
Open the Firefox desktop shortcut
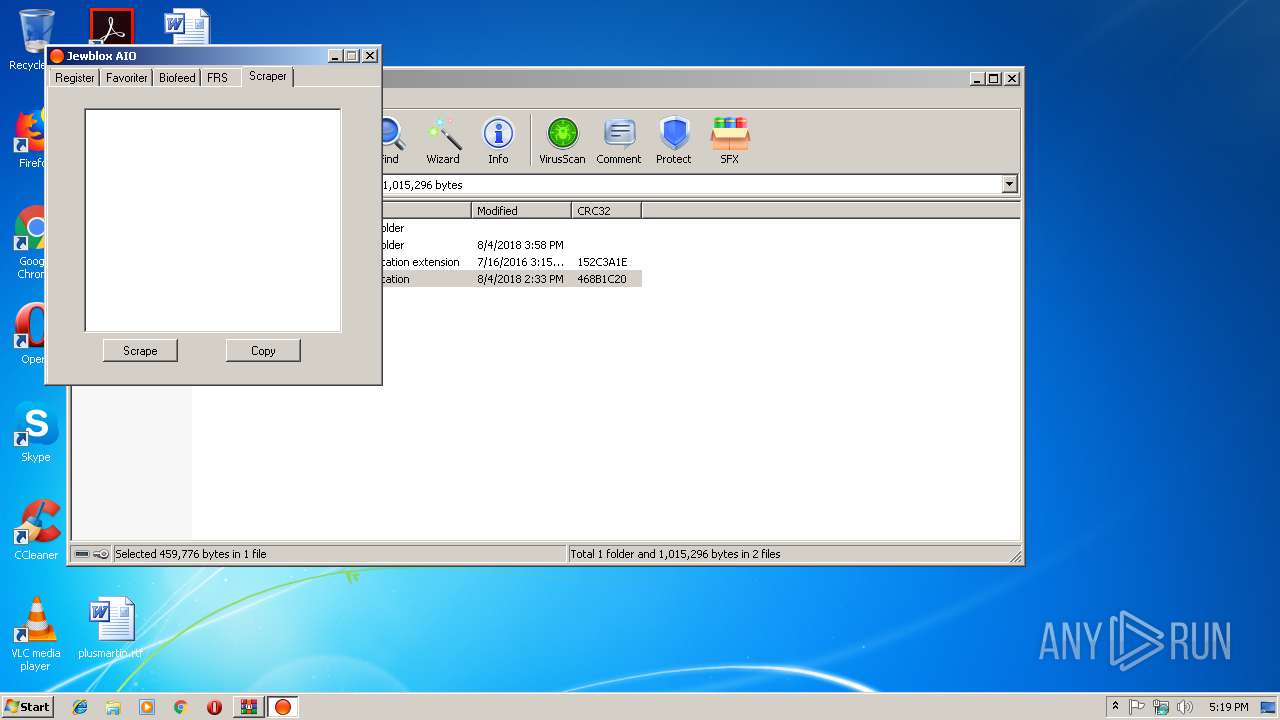[x=33, y=139]
